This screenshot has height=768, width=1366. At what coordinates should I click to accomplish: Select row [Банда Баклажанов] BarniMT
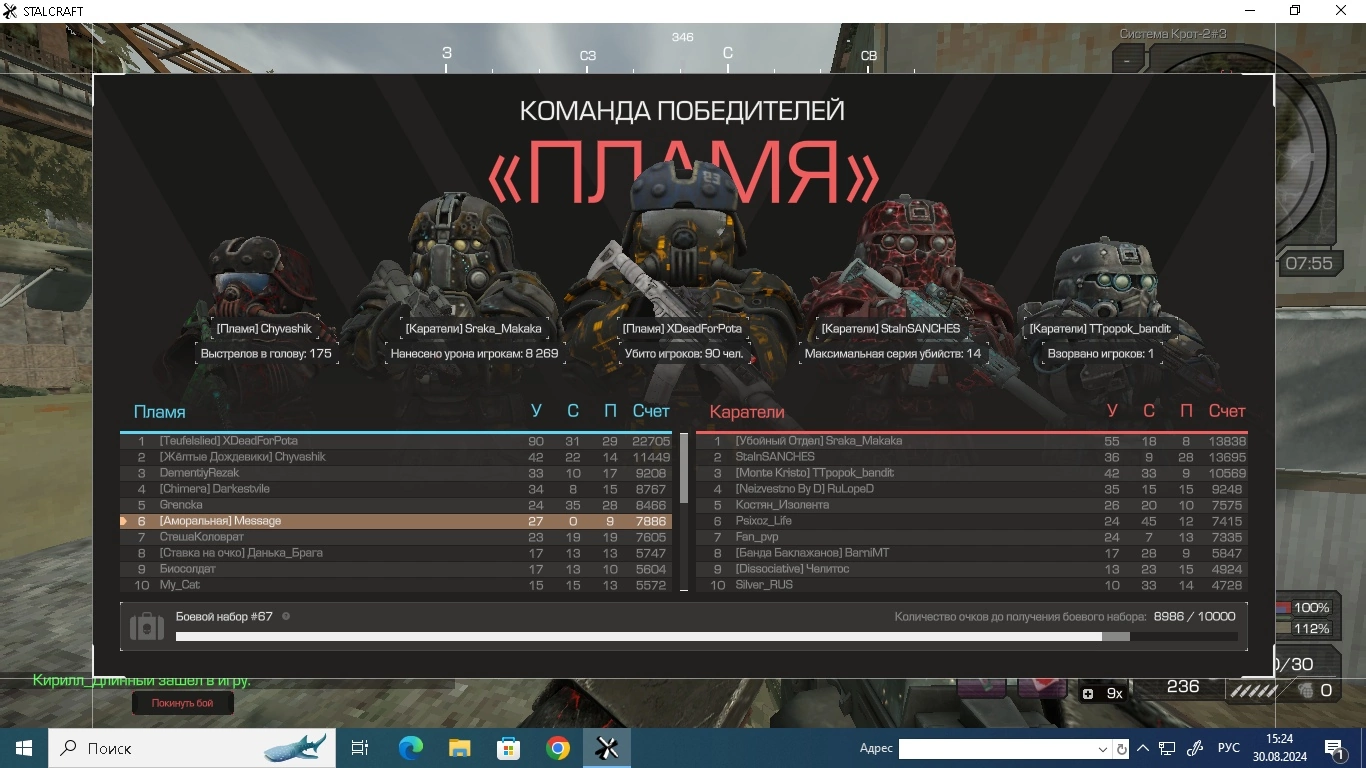(x=972, y=553)
